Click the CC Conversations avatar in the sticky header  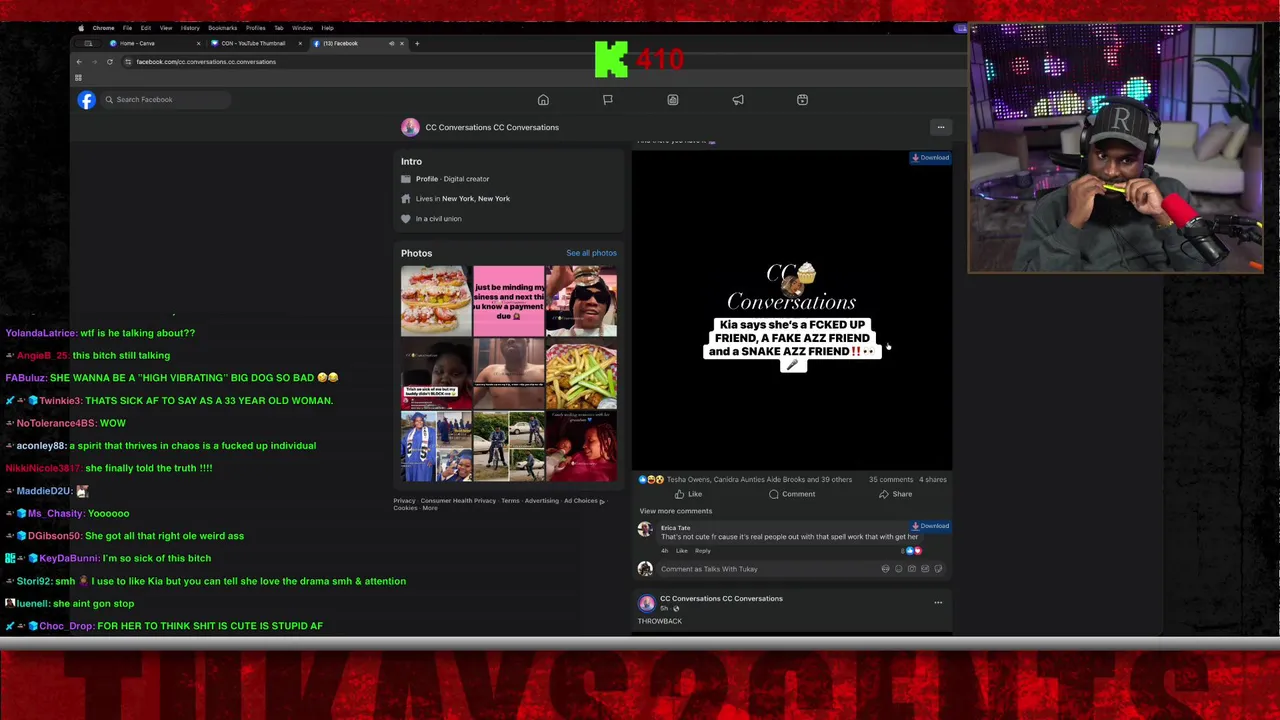coord(410,127)
